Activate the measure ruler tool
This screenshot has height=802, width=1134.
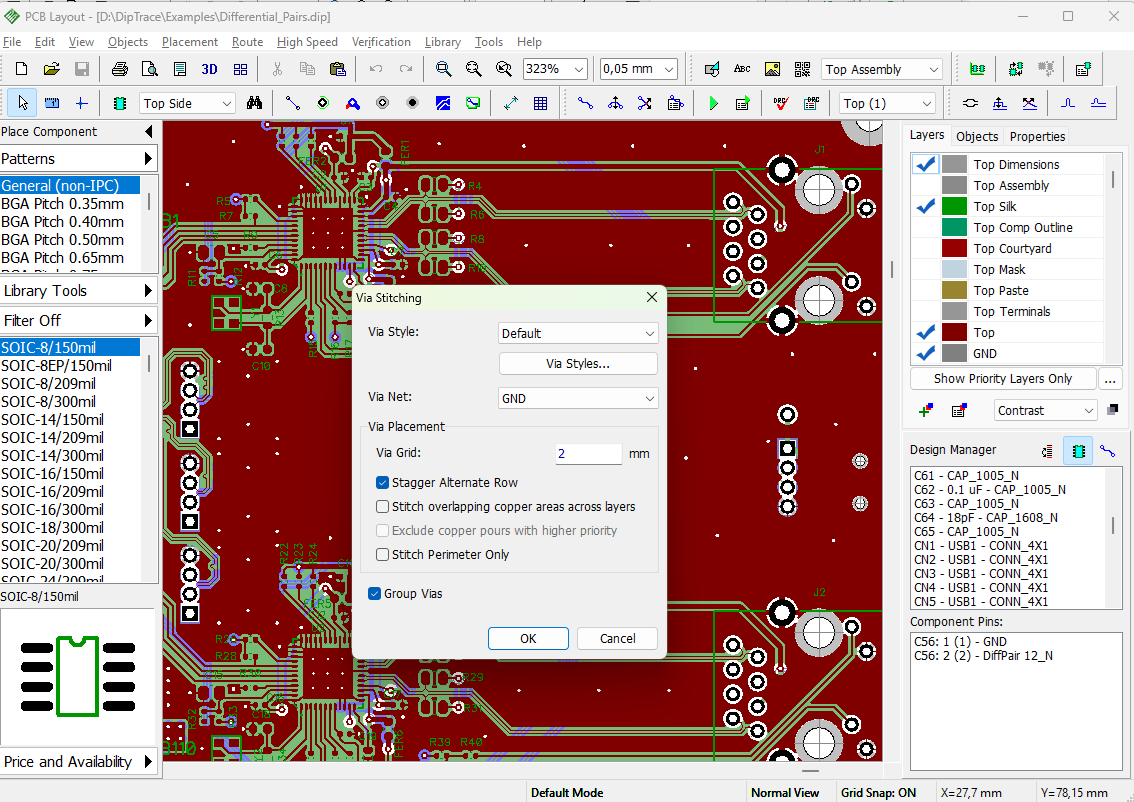coord(52,103)
